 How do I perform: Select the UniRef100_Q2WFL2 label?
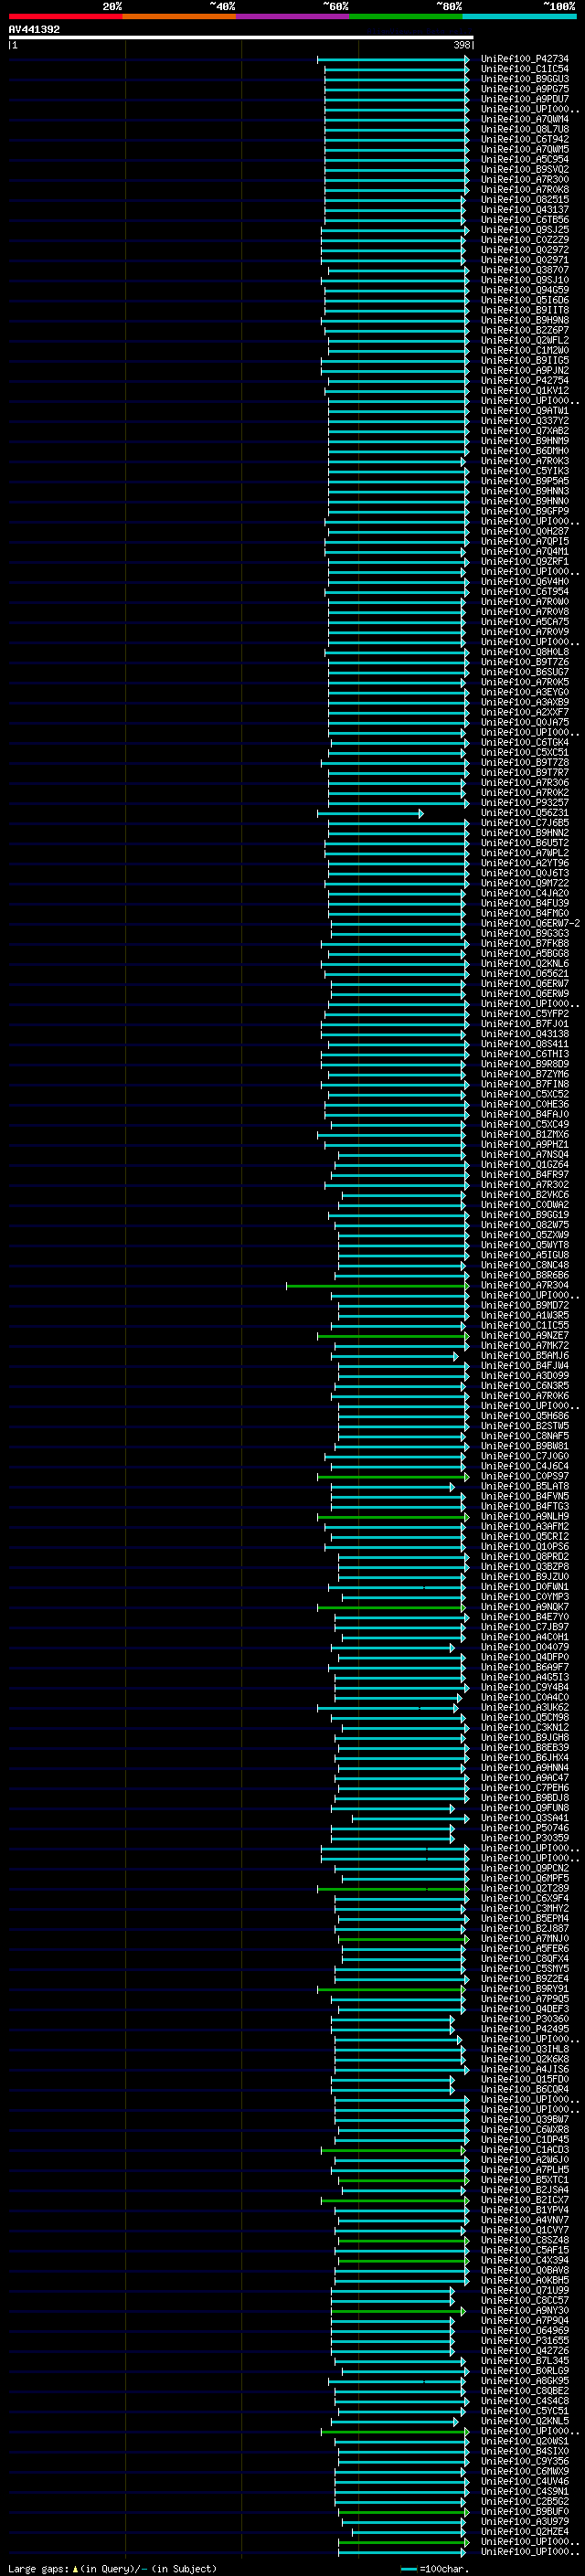(525, 341)
